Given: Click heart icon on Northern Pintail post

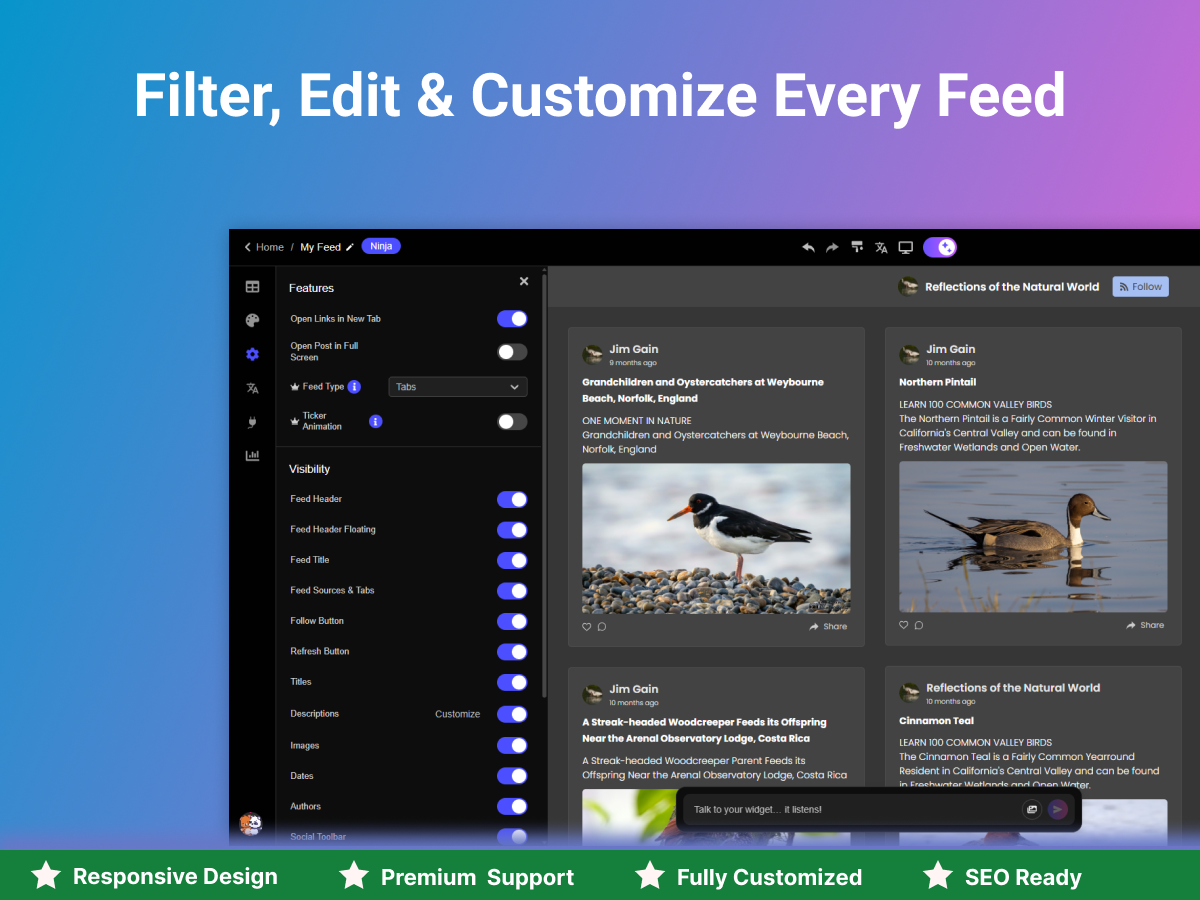Looking at the screenshot, I should tap(904, 625).
